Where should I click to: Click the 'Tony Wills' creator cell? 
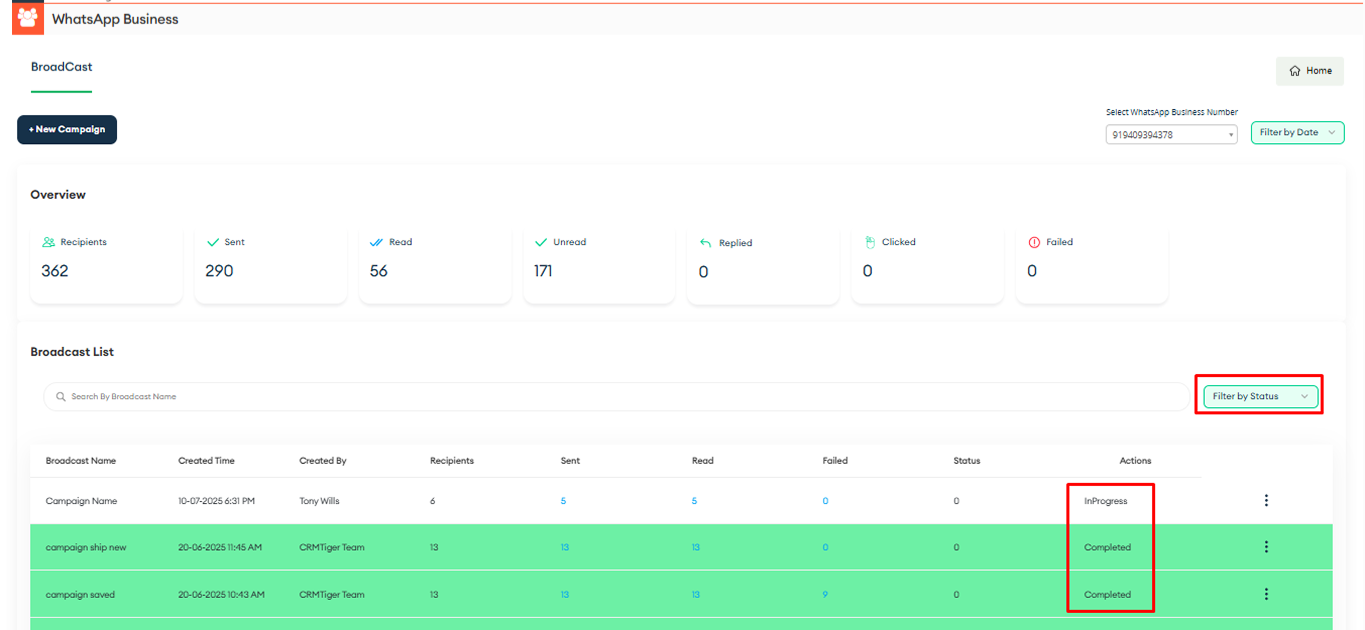[x=319, y=501]
